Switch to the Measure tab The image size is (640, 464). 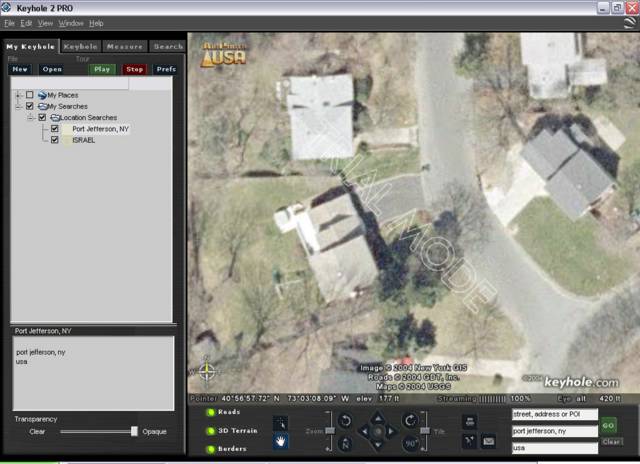coord(125,47)
